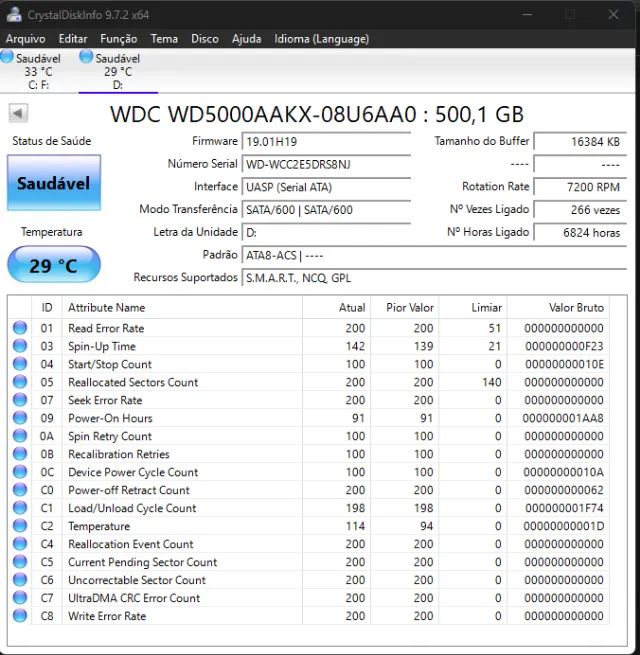640x655 pixels.
Task: Click the 29 °C temperature button
Action: (54, 265)
